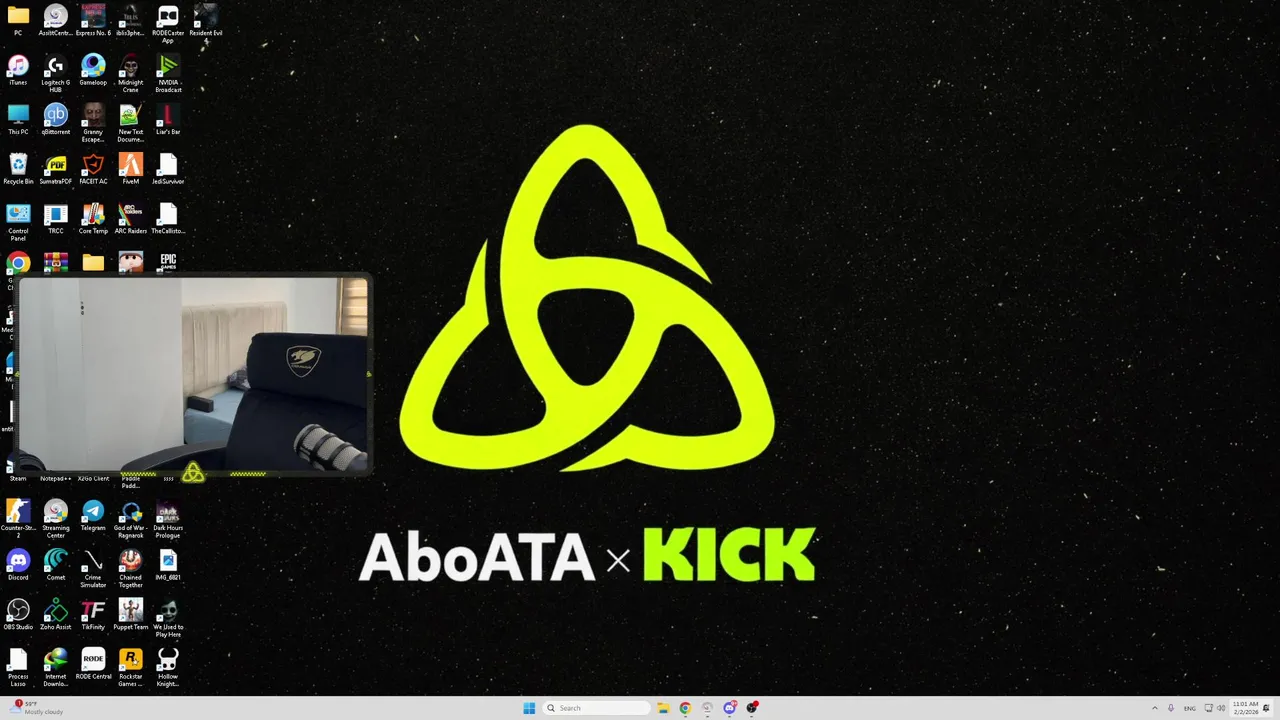Click the webcam overlay window
The width and height of the screenshot is (1280, 720).
pos(195,375)
